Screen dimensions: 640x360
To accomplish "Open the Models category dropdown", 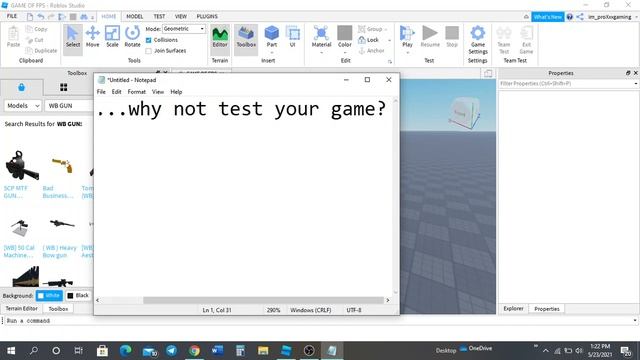I will tap(23, 106).
